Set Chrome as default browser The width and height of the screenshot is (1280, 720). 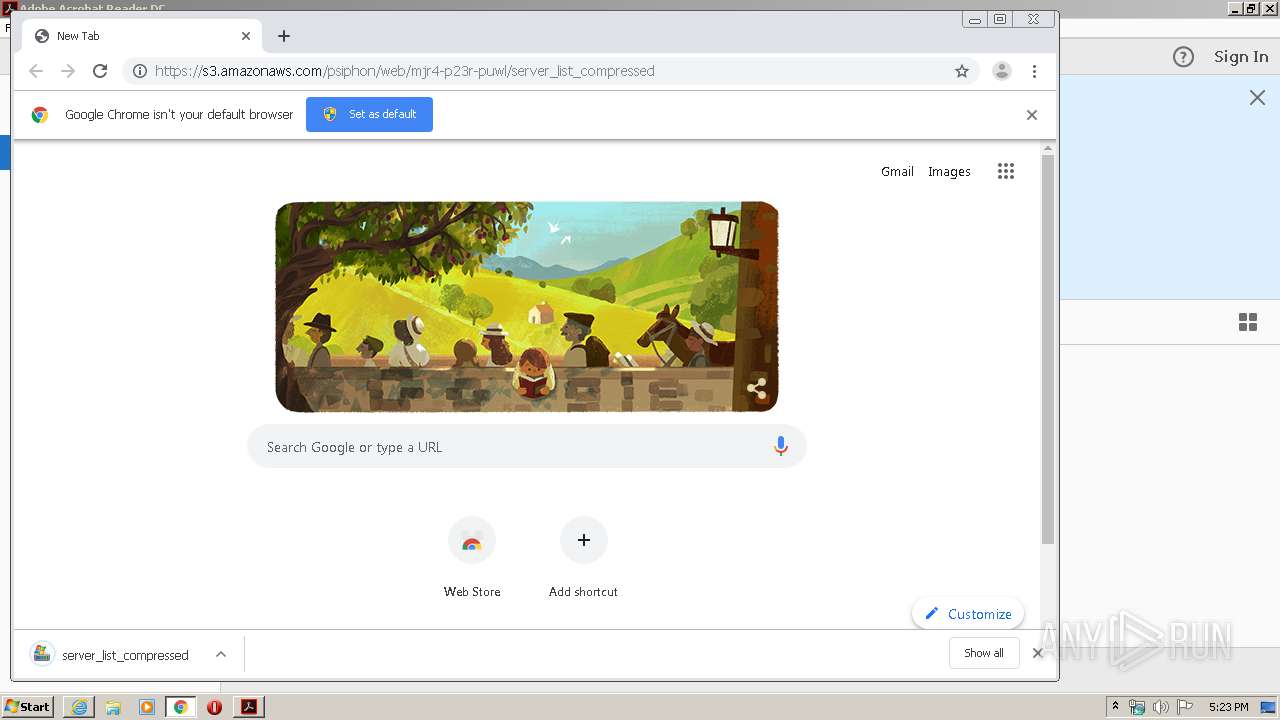[369, 114]
